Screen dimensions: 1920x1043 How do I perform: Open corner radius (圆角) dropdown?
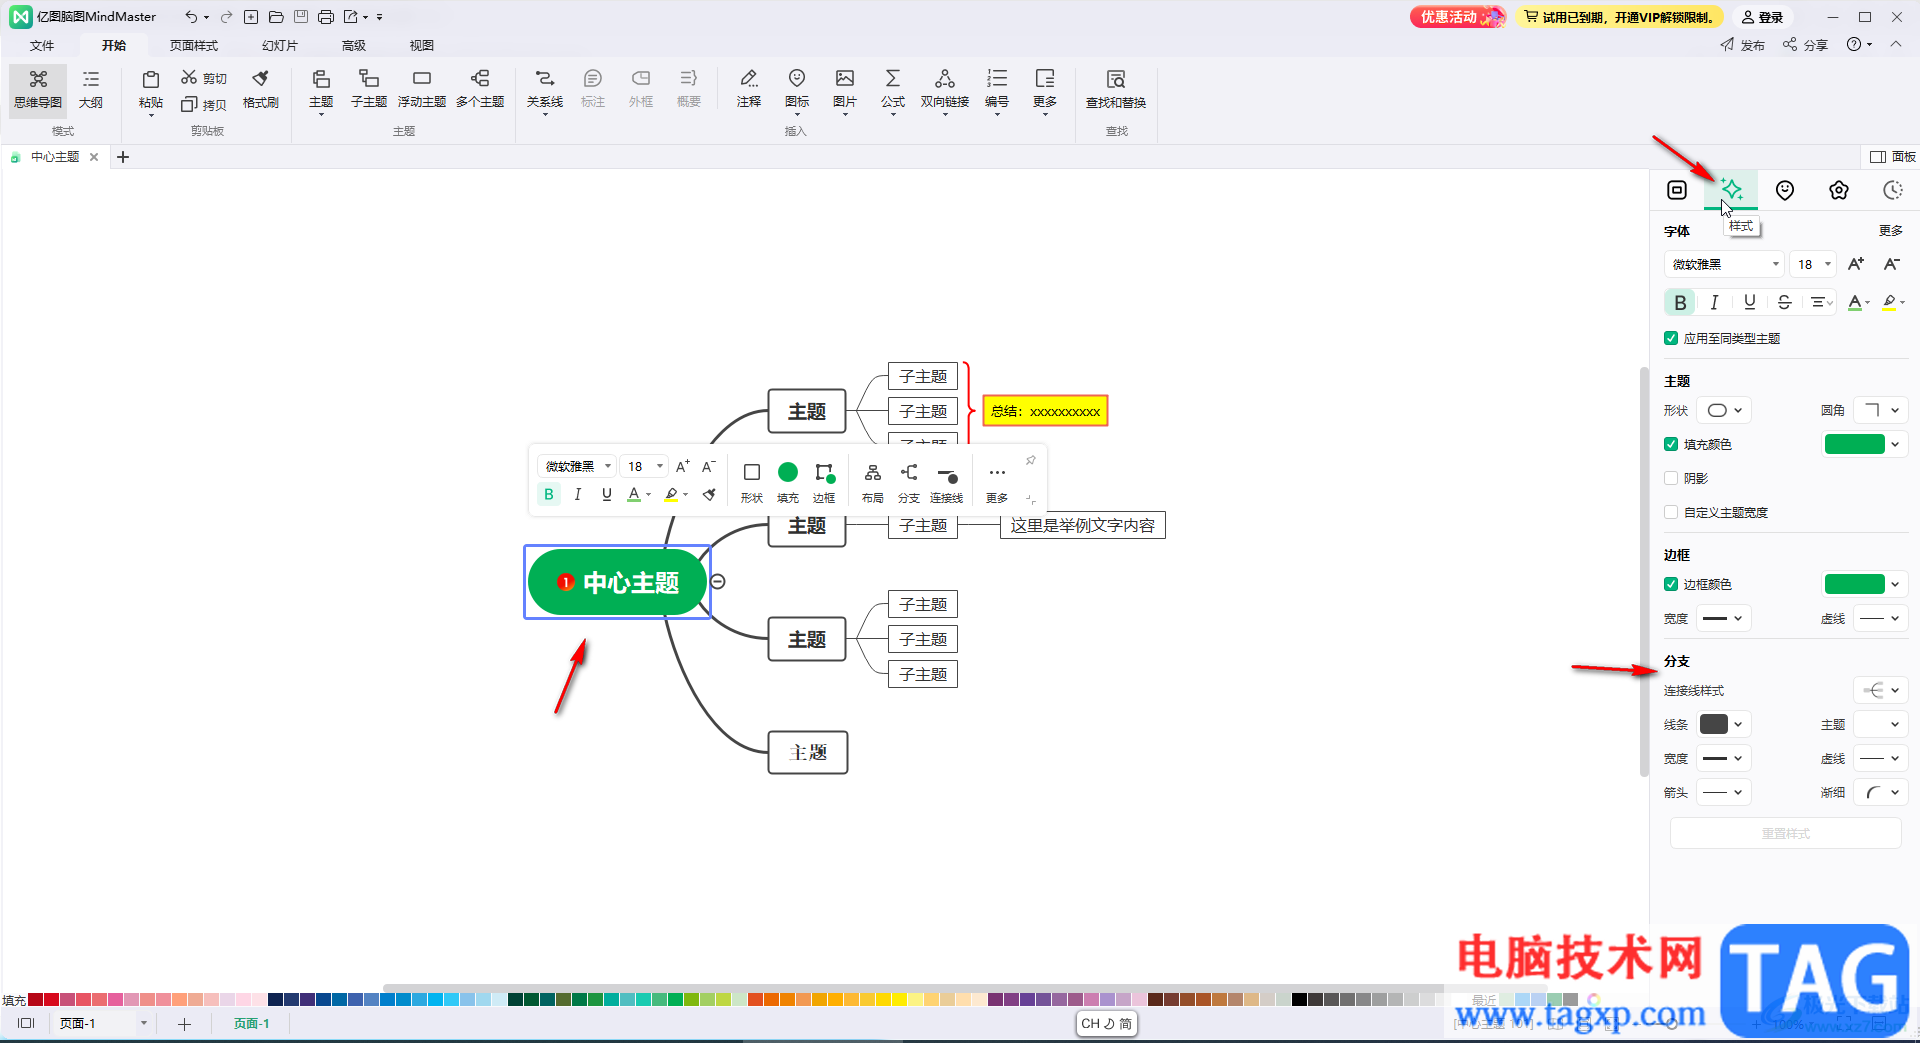click(1881, 410)
